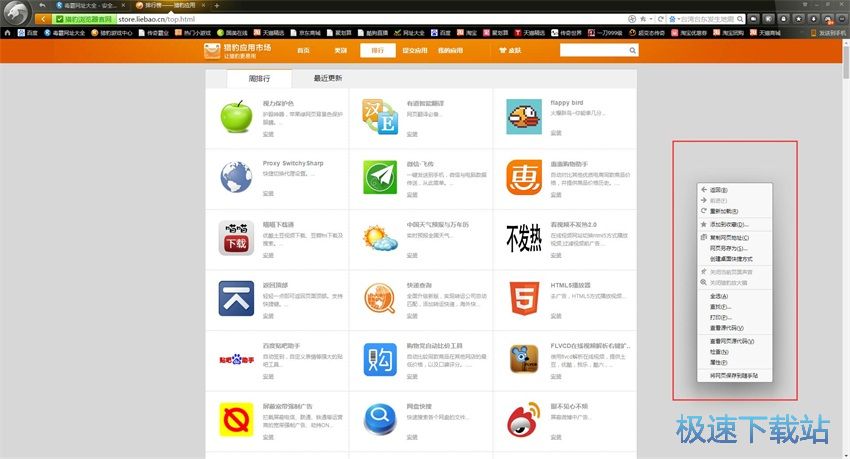Open the red 下载 download app icon

(236, 238)
